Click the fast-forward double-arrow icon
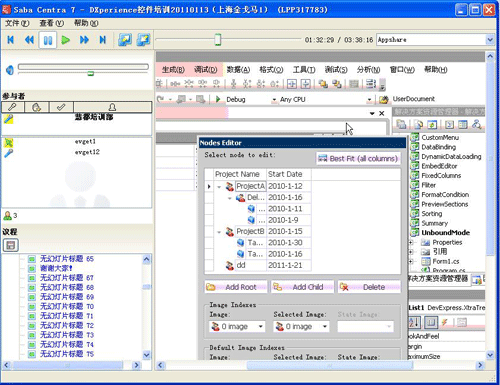Screen dimensions: 500x385 tap(84, 40)
